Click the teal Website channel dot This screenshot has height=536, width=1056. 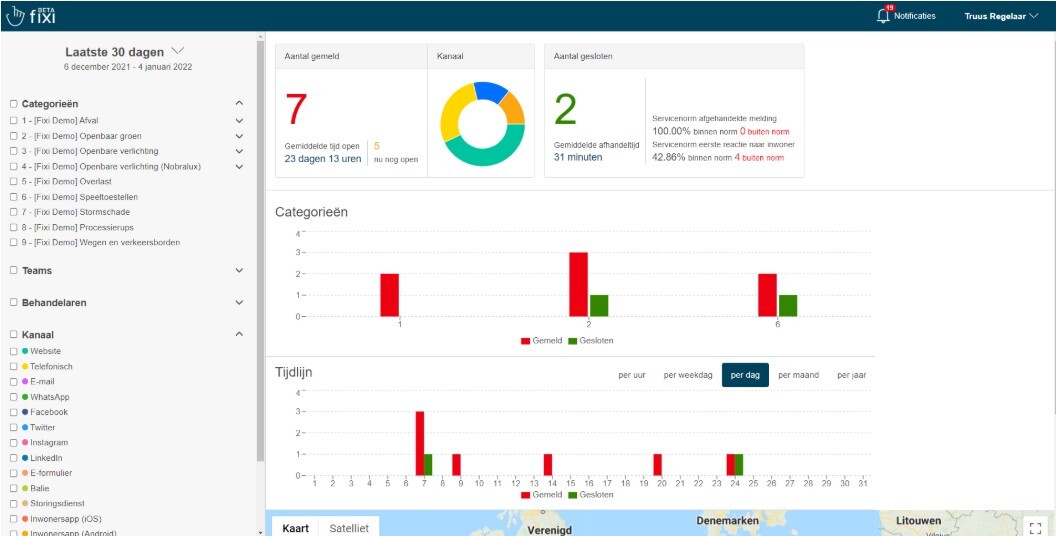[25, 351]
